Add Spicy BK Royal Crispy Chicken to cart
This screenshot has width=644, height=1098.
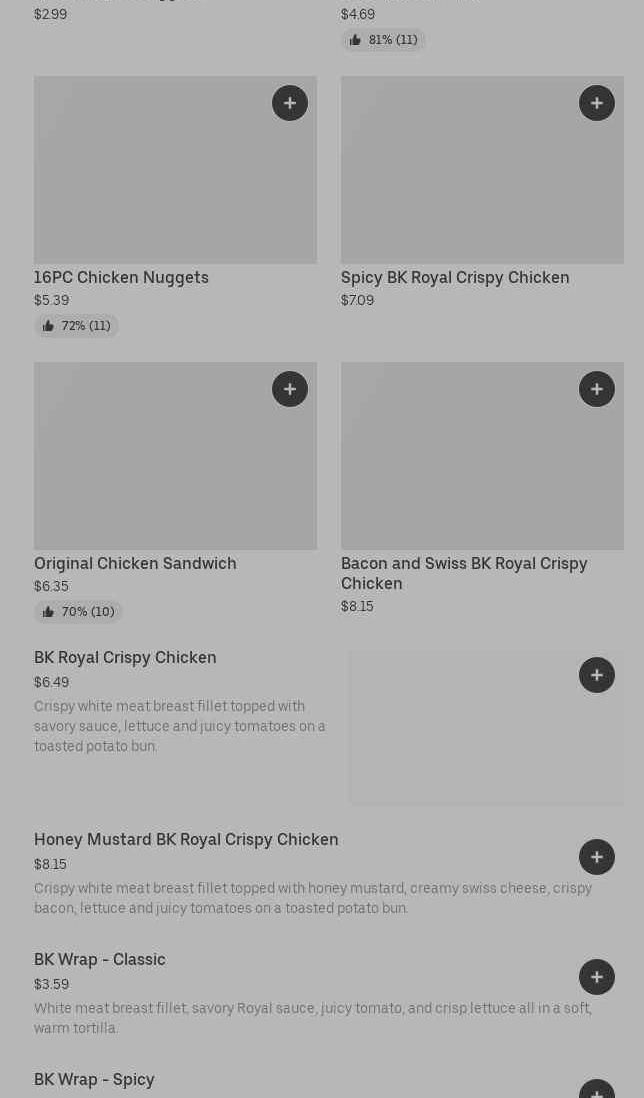[x=597, y=103]
